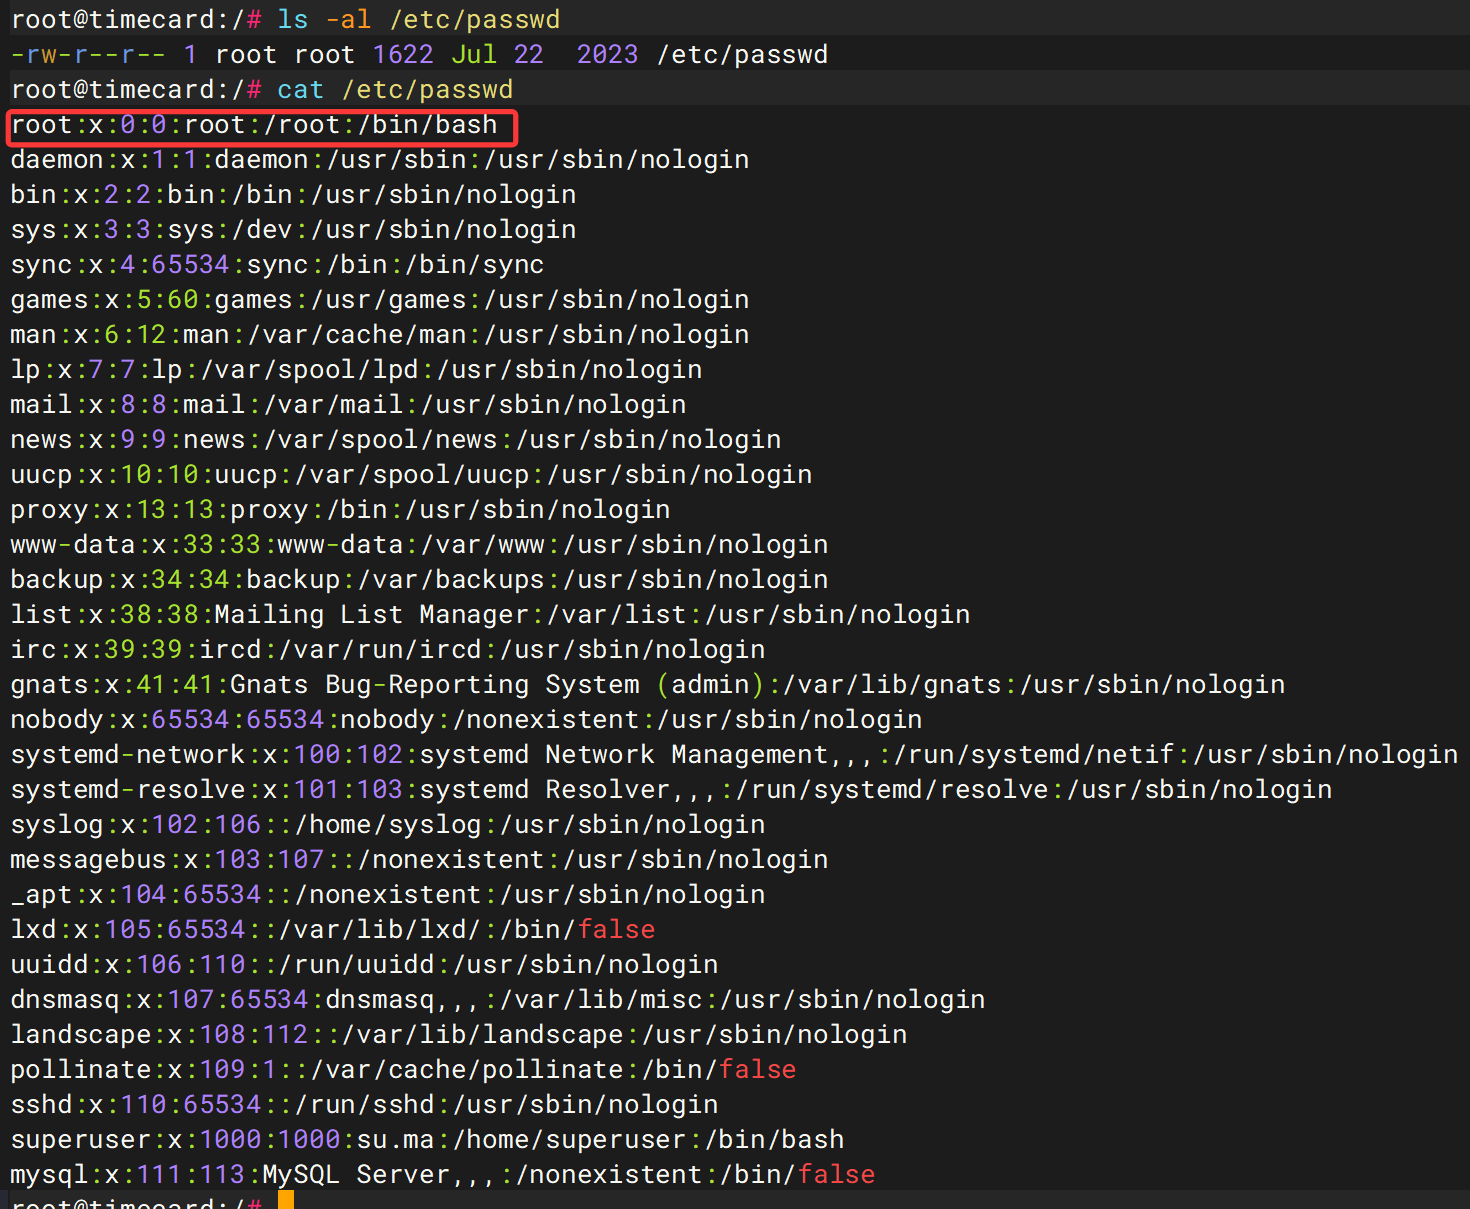
Task: Click the uucp:x:10:10 entry line
Action: pyautogui.click(x=412, y=474)
